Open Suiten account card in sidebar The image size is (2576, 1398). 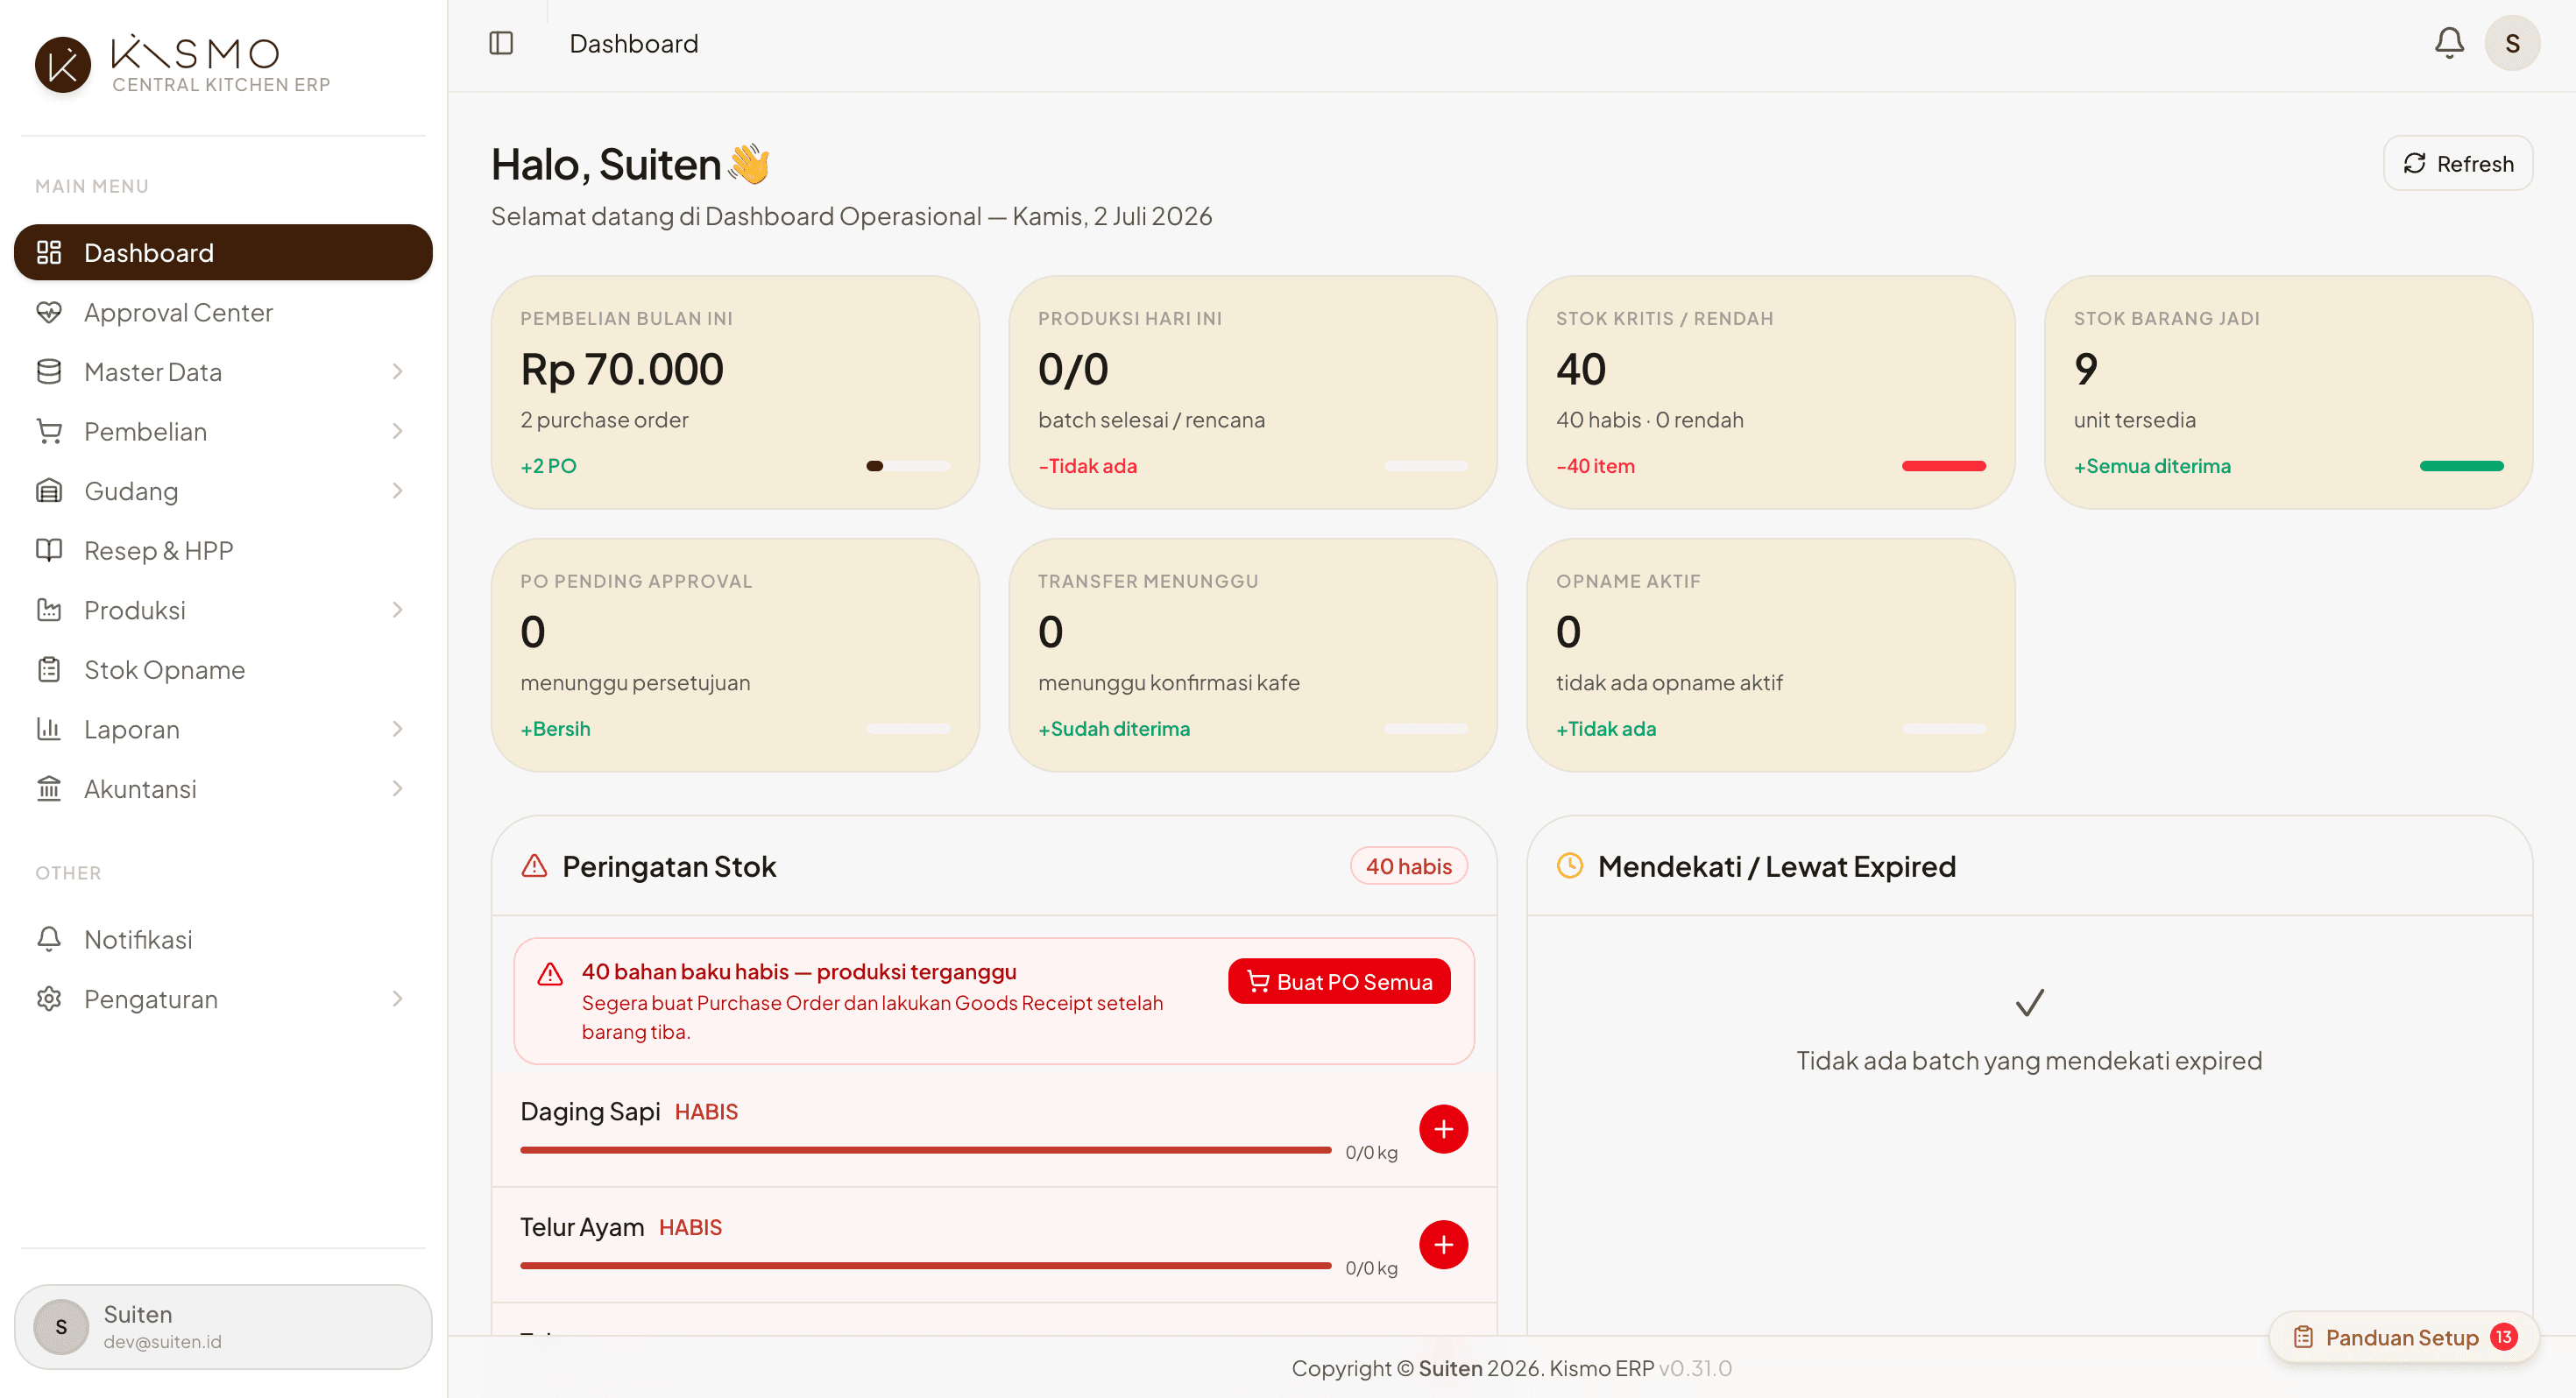[x=223, y=1326]
